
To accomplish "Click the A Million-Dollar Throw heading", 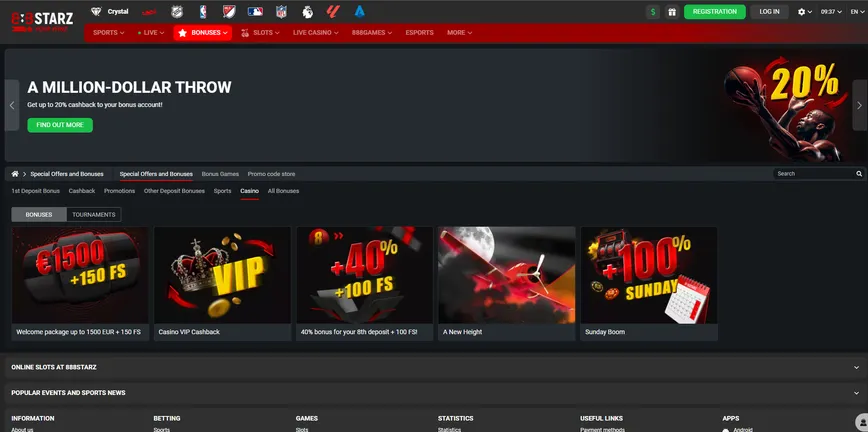I will [129, 88].
